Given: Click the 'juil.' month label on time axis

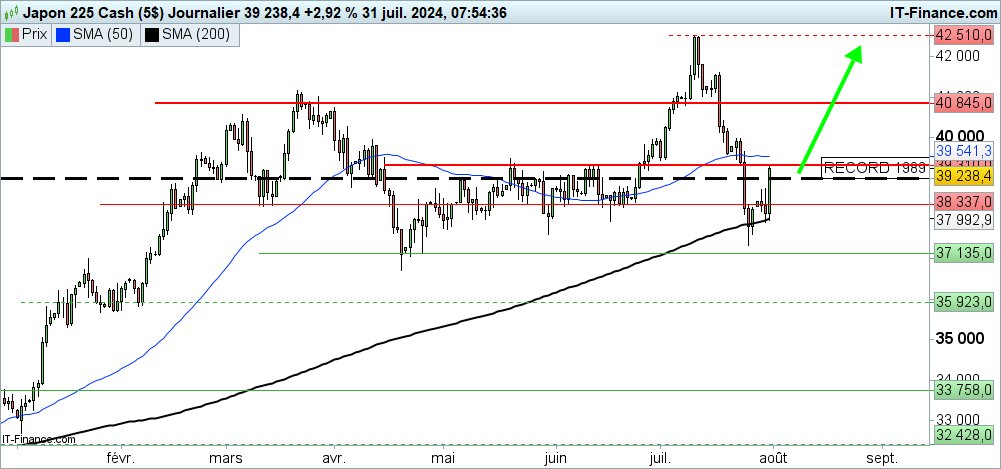Looking at the screenshot, I should coord(660,457).
